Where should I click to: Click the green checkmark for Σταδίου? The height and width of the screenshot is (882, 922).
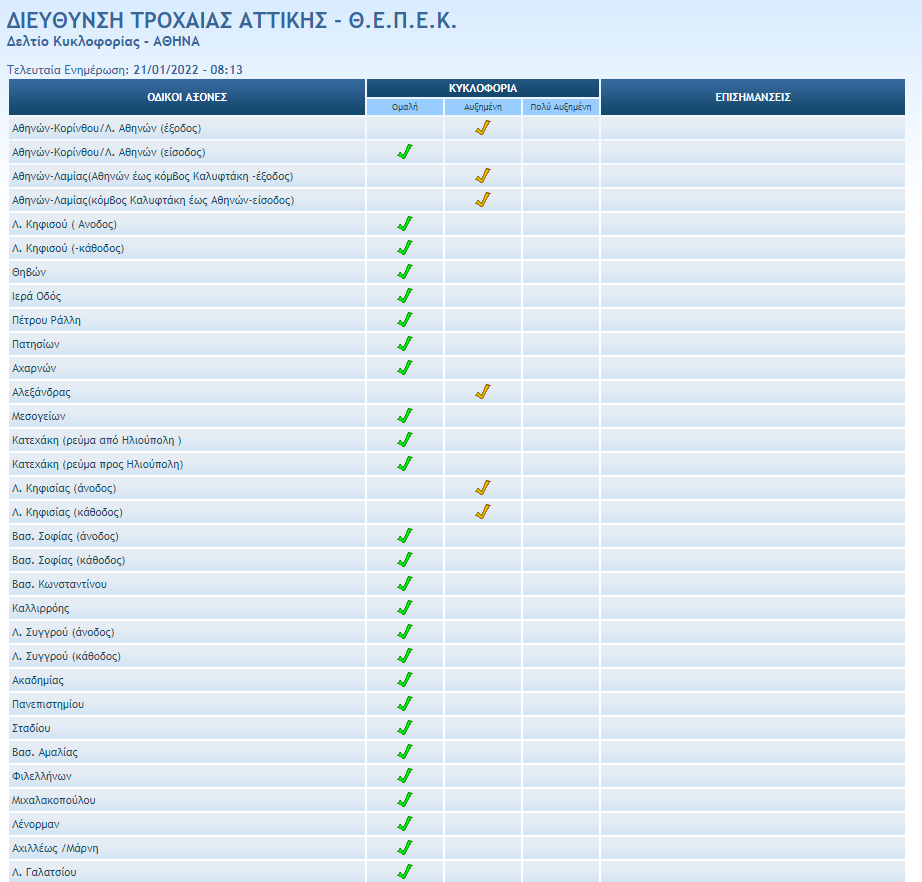pyautogui.click(x=405, y=728)
